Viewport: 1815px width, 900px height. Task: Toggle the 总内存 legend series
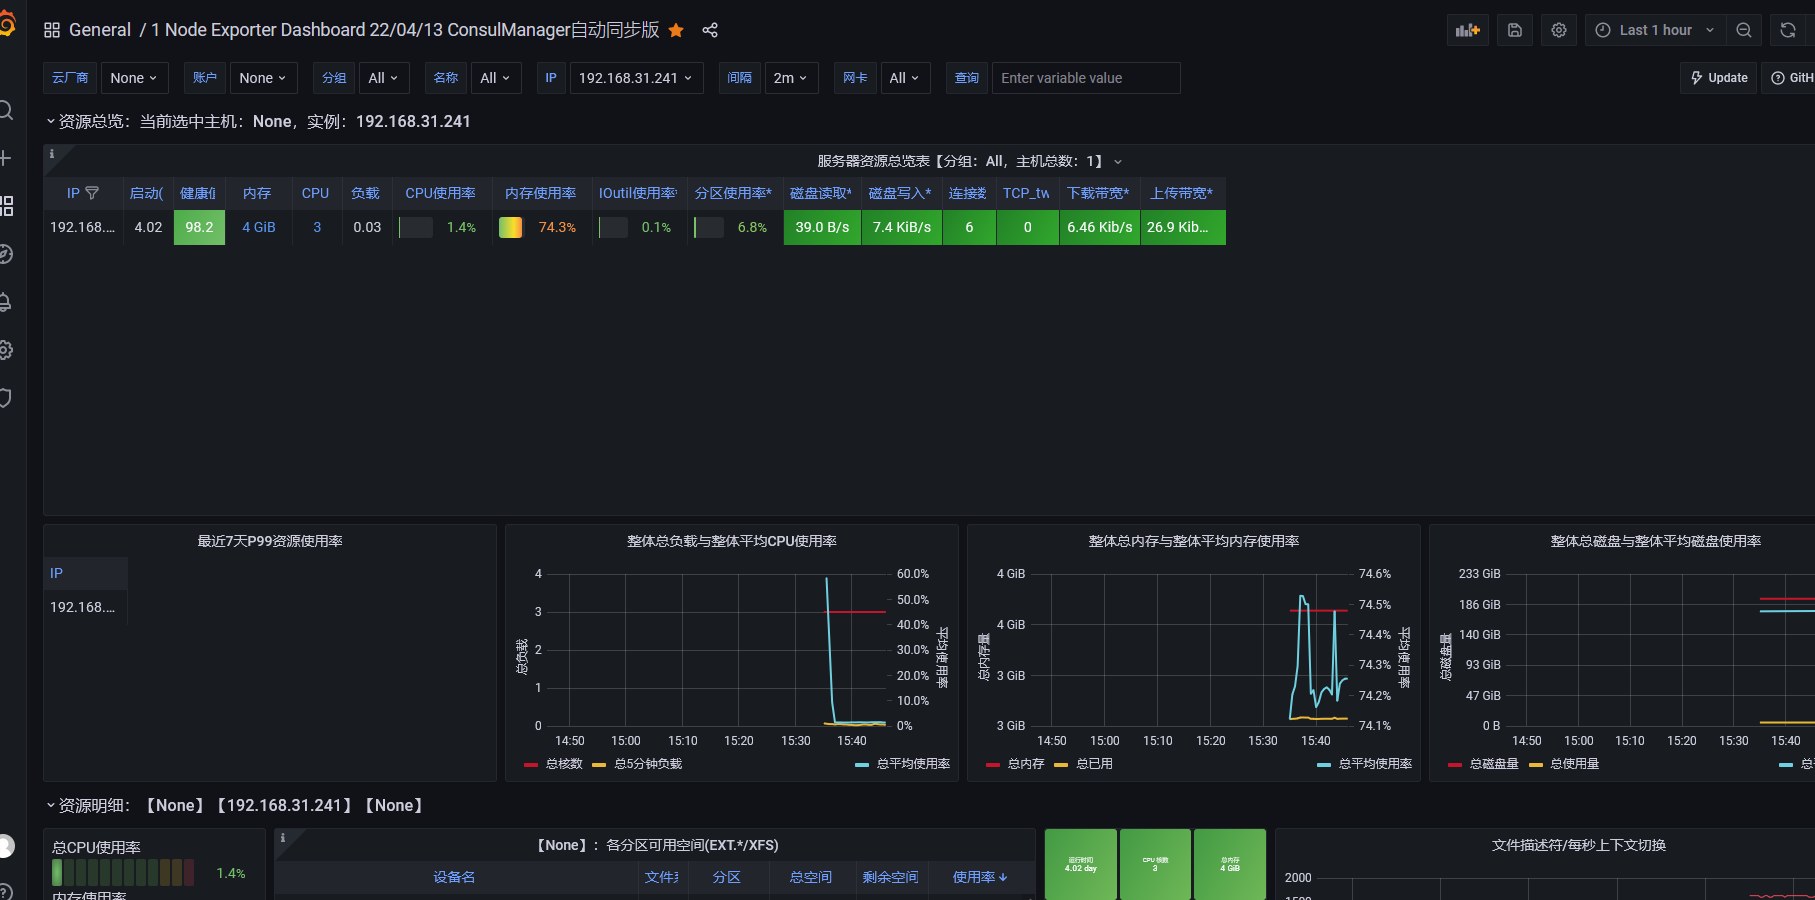(x=1026, y=764)
